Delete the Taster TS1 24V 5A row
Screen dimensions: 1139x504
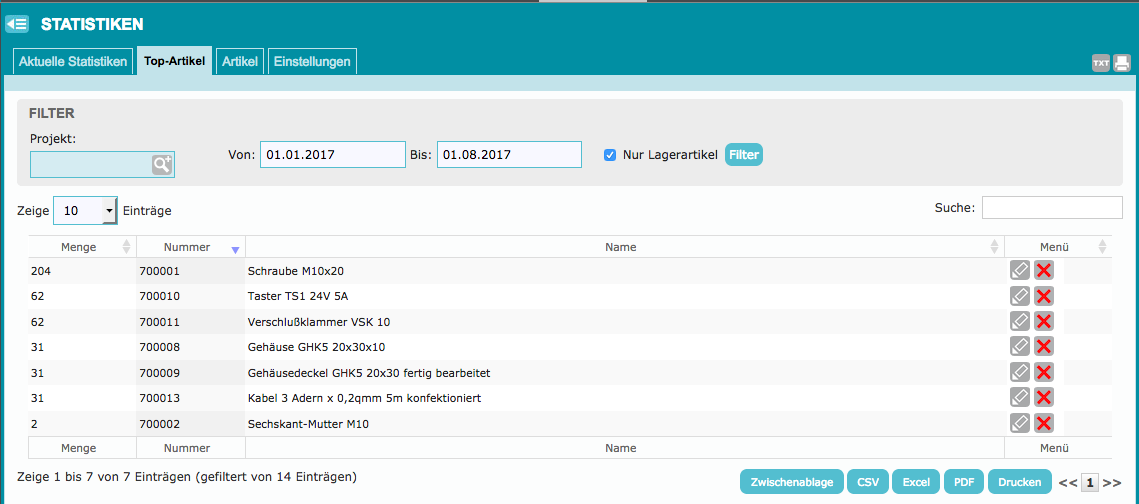[x=1044, y=296]
